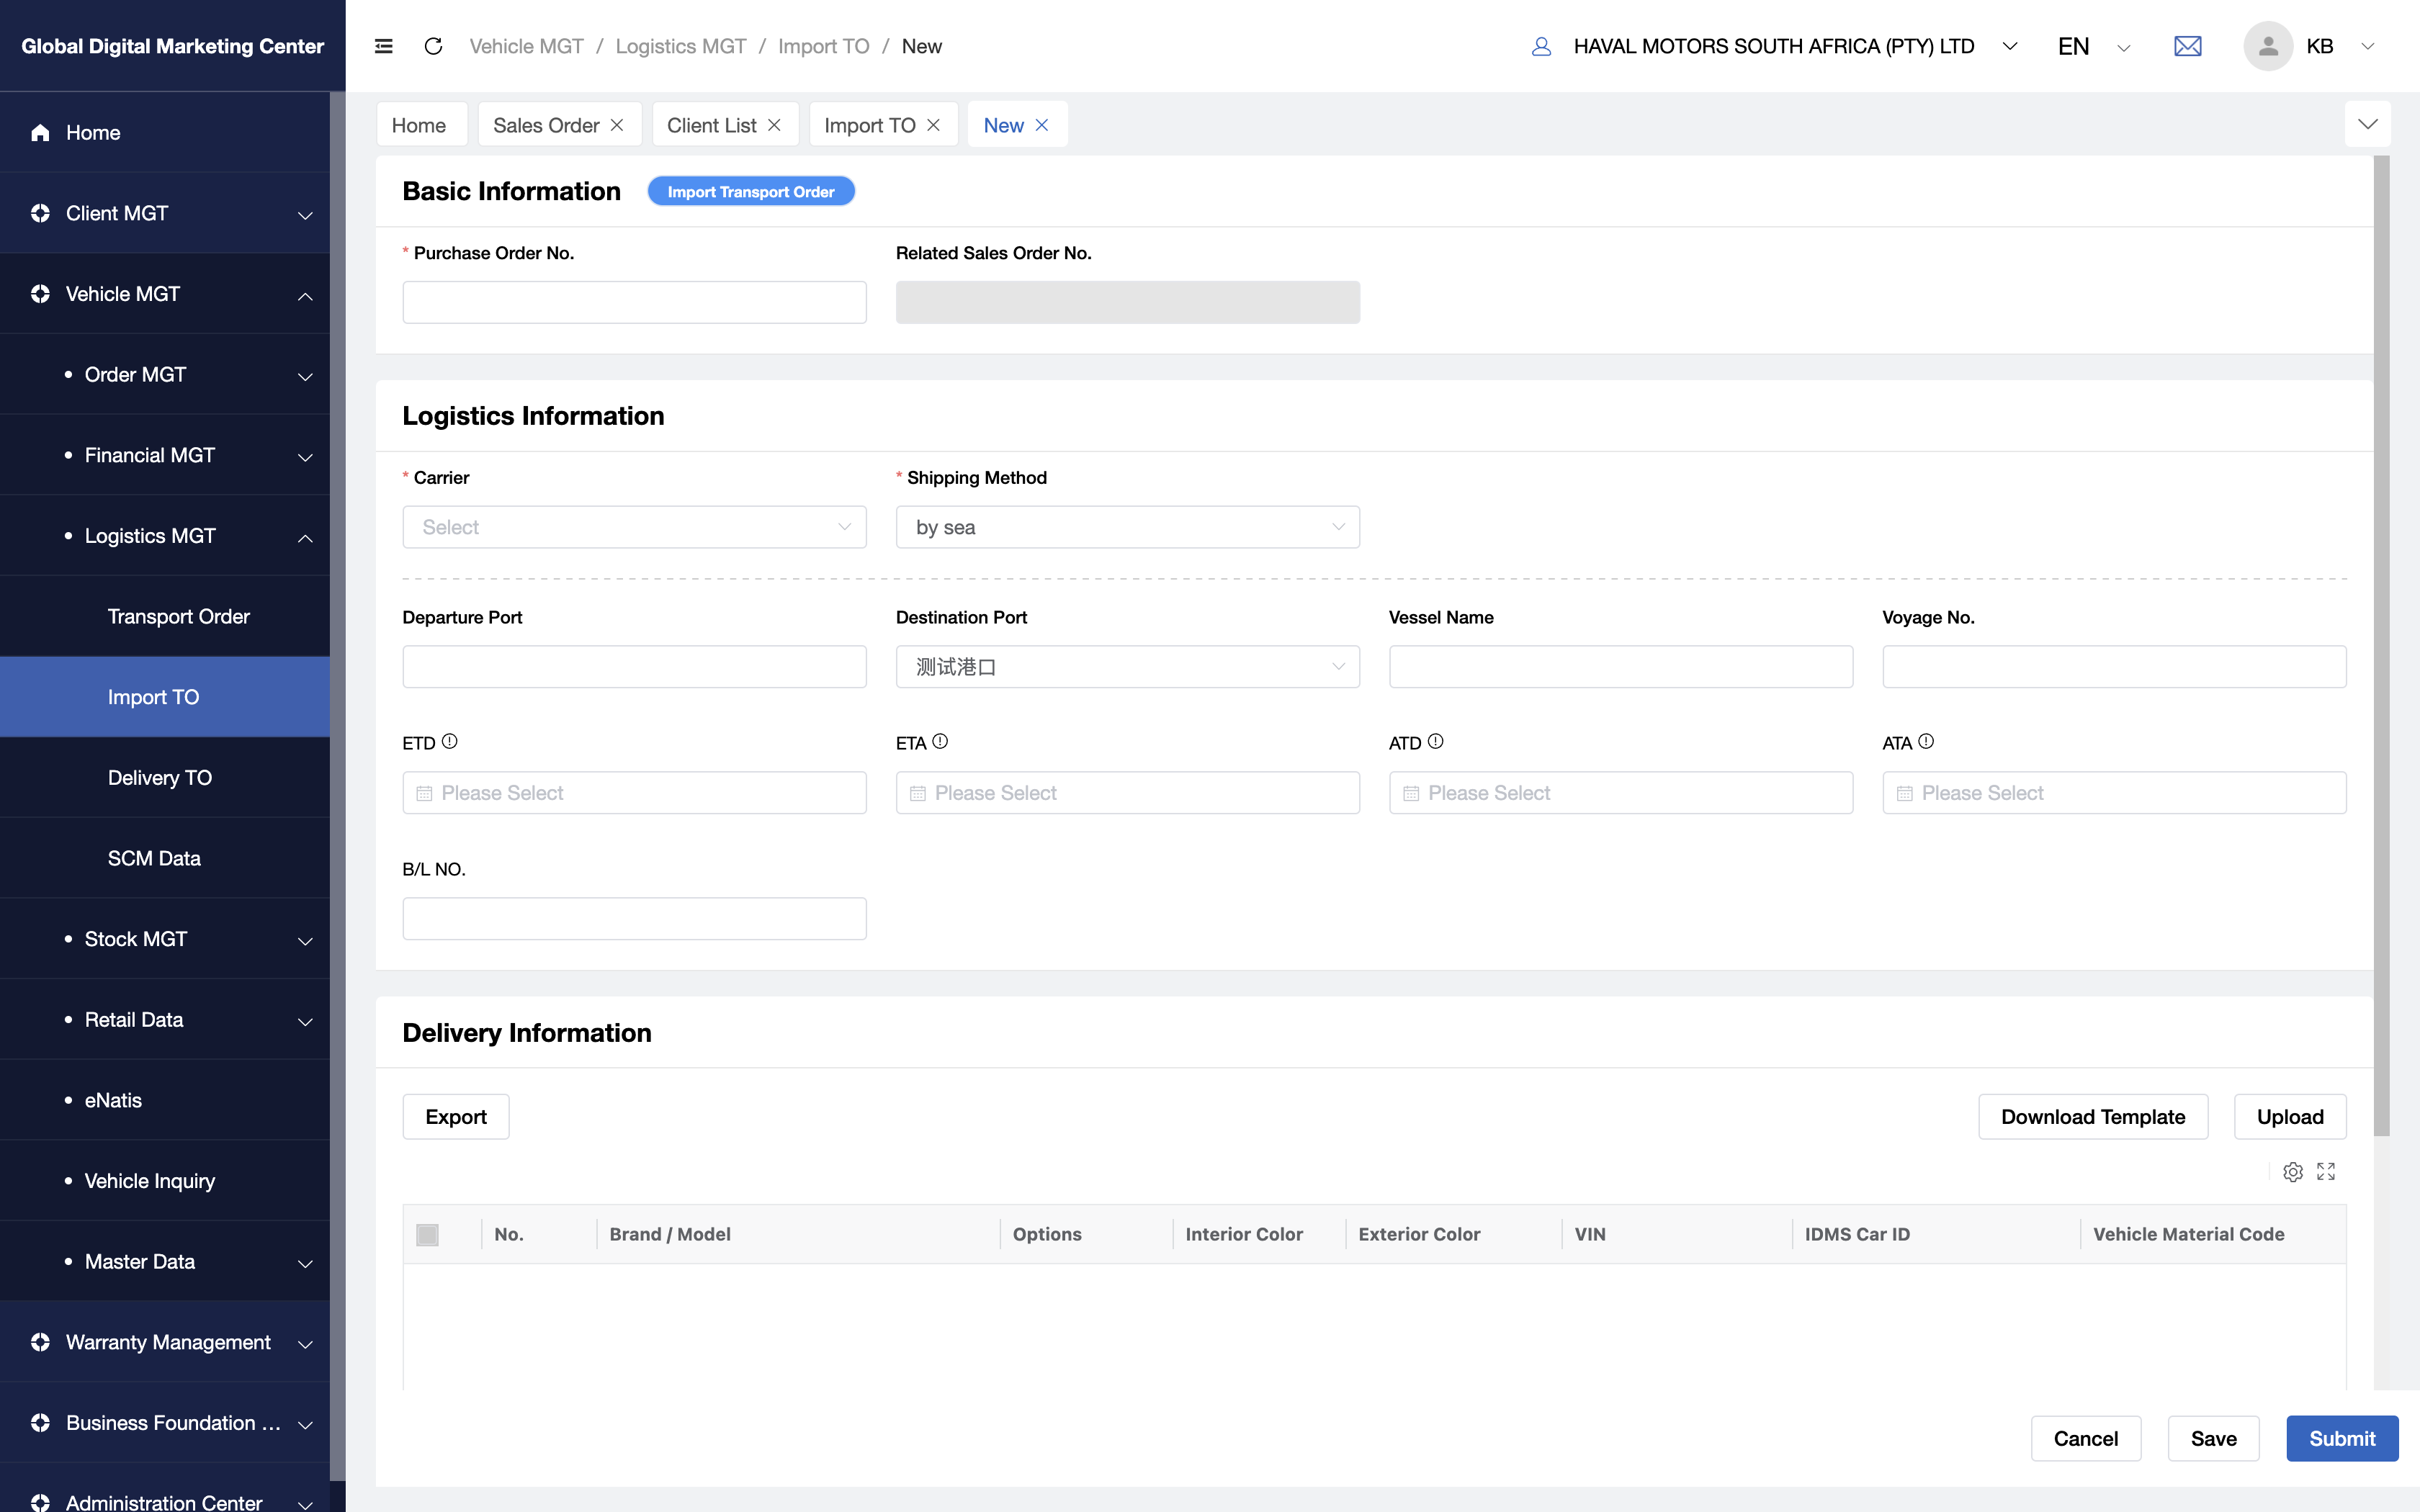Open the mail inbox envelope icon
Screen dimensions: 2420x1512
2188,46
